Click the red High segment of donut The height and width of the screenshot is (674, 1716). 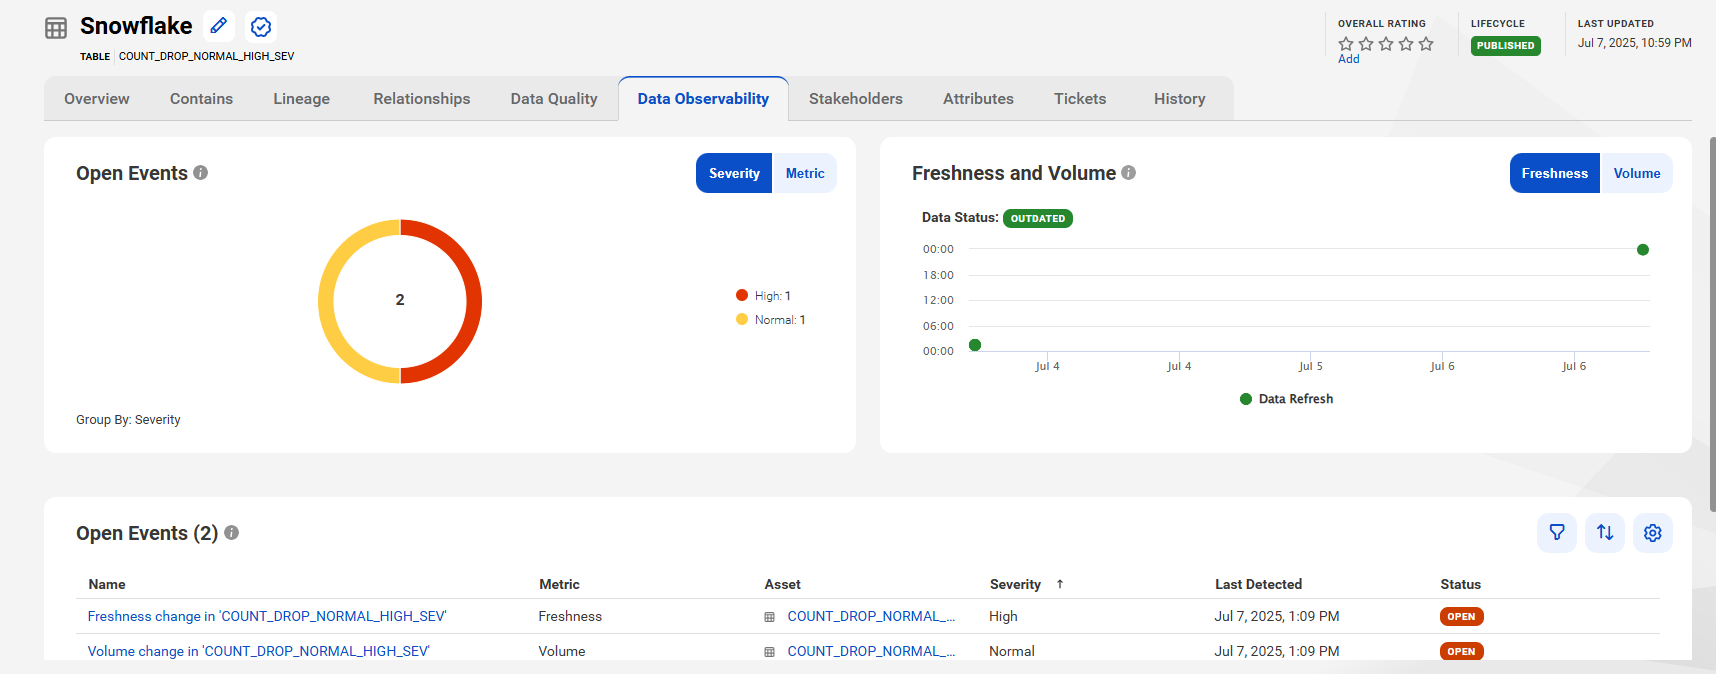click(x=474, y=301)
